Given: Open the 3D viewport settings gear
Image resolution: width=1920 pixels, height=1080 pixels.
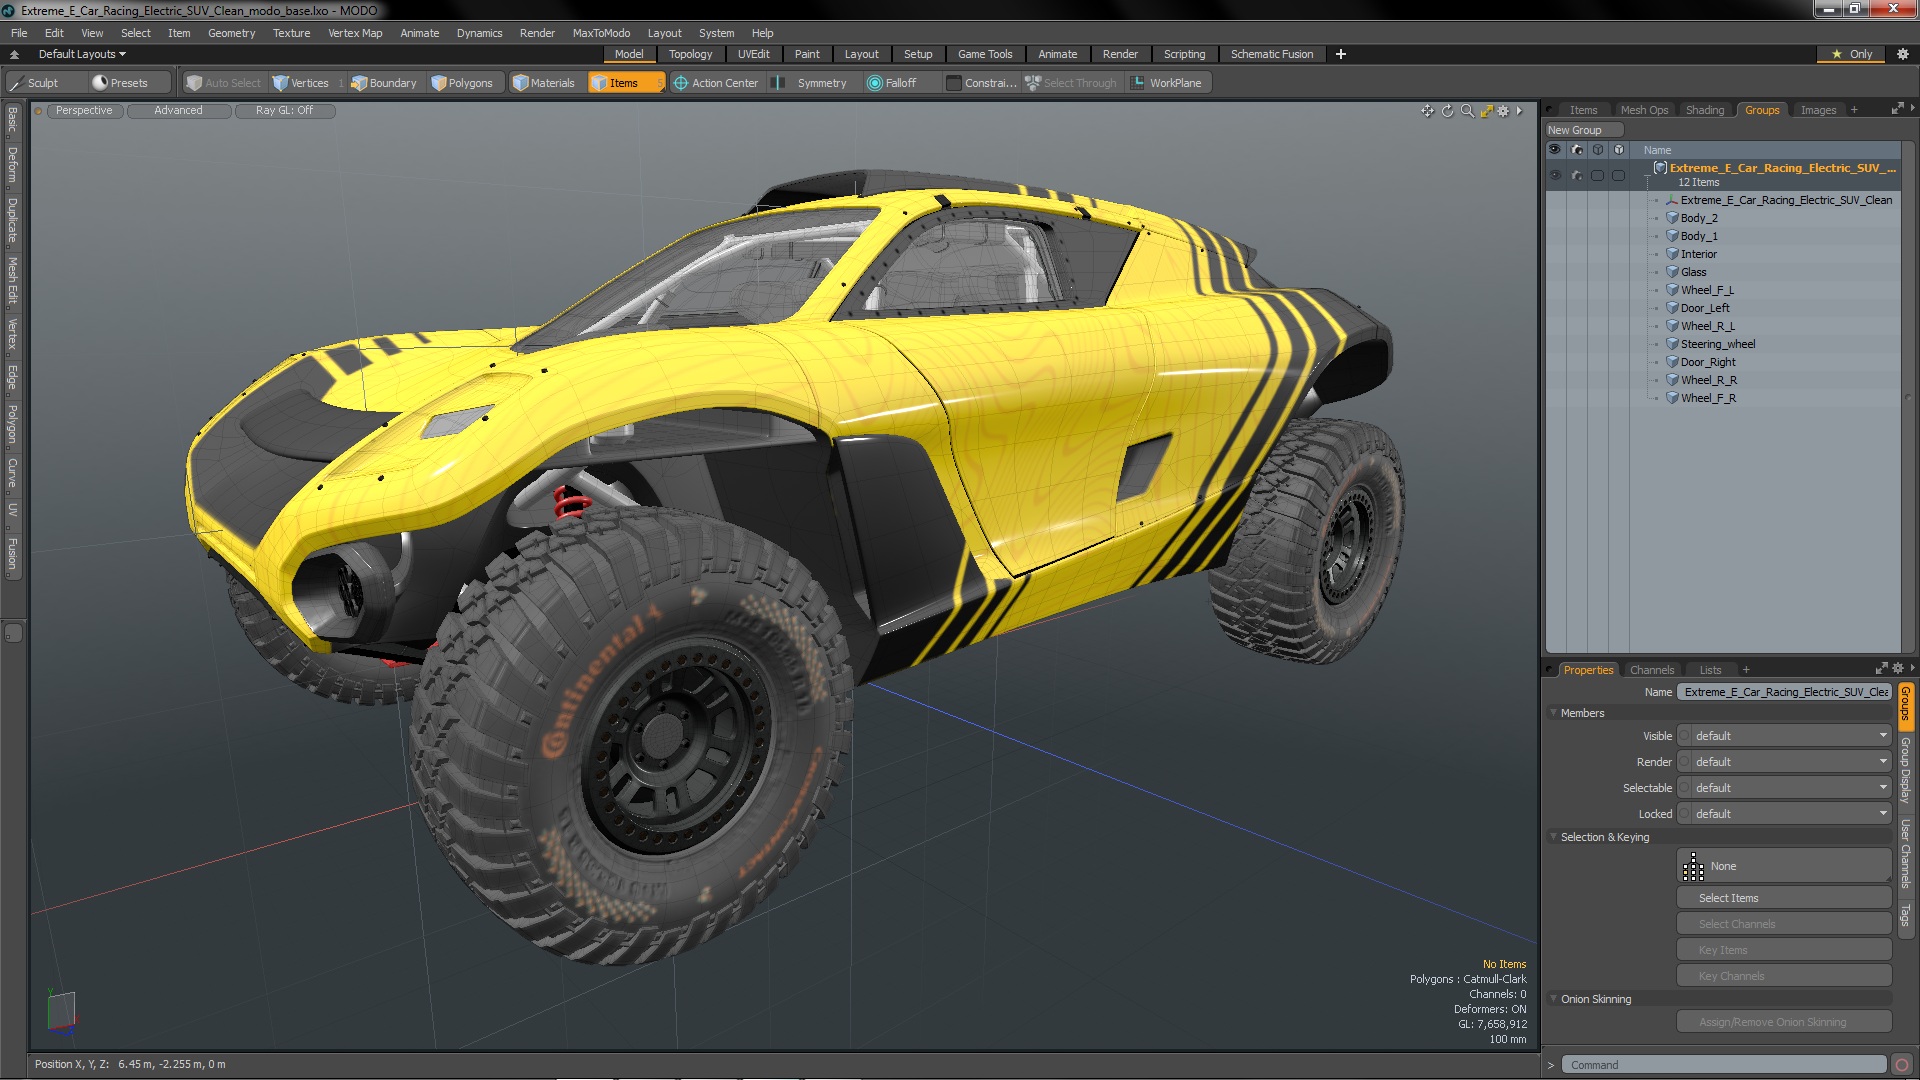Looking at the screenshot, I should pyautogui.click(x=1503, y=111).
